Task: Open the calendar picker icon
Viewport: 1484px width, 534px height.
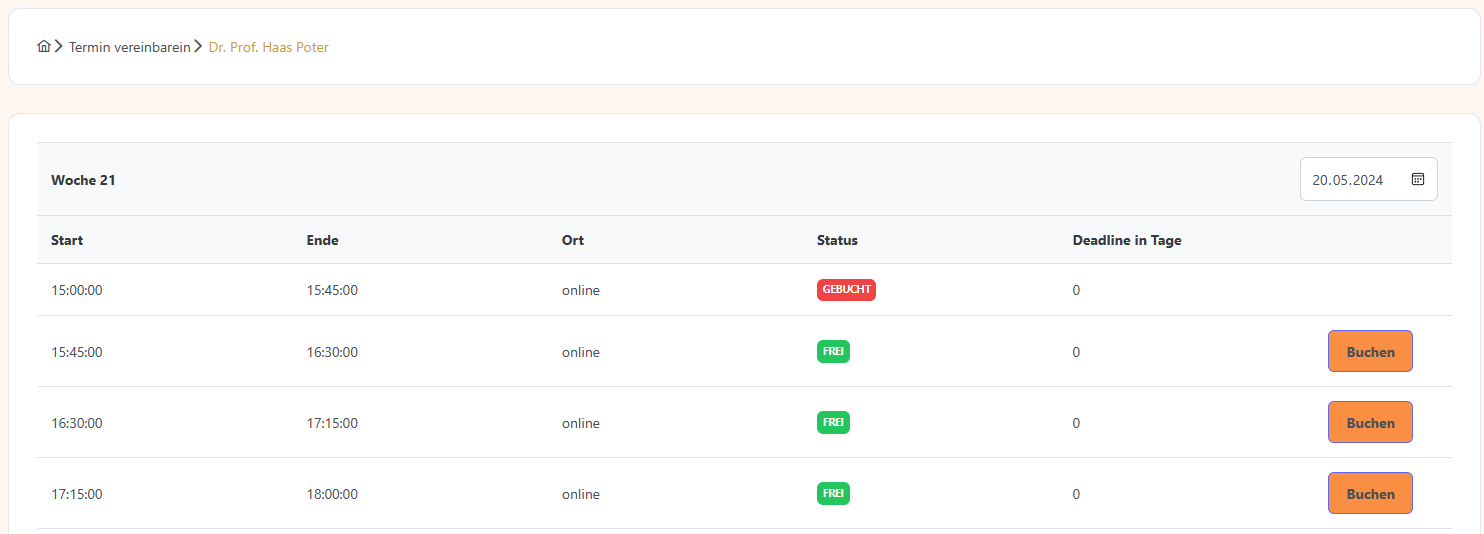Action: point(1417,179)
